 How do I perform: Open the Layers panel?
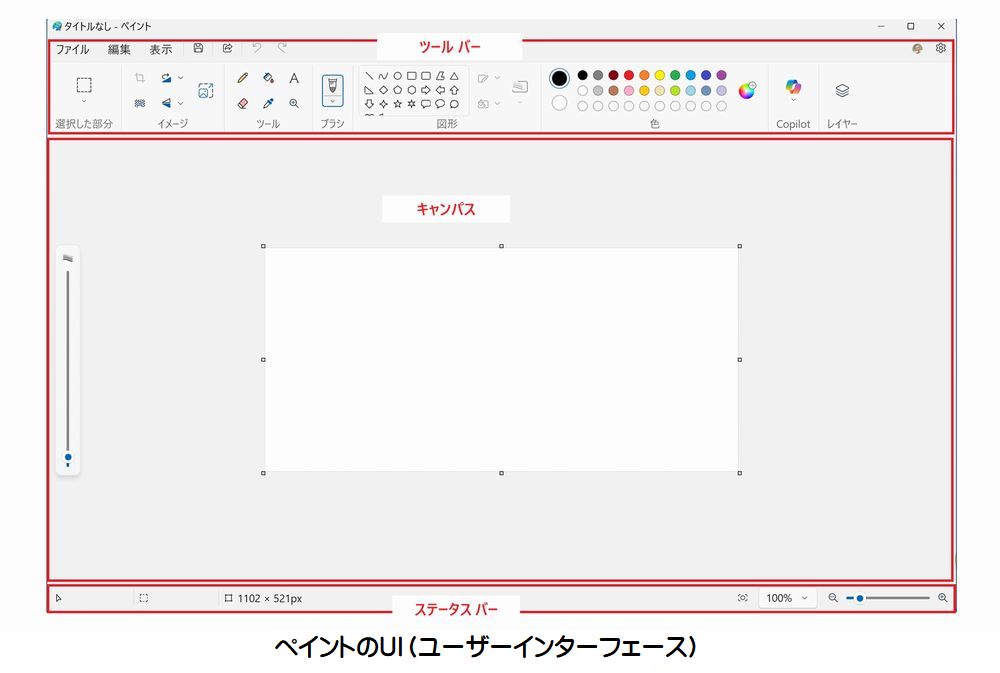(x=842, y=91)
